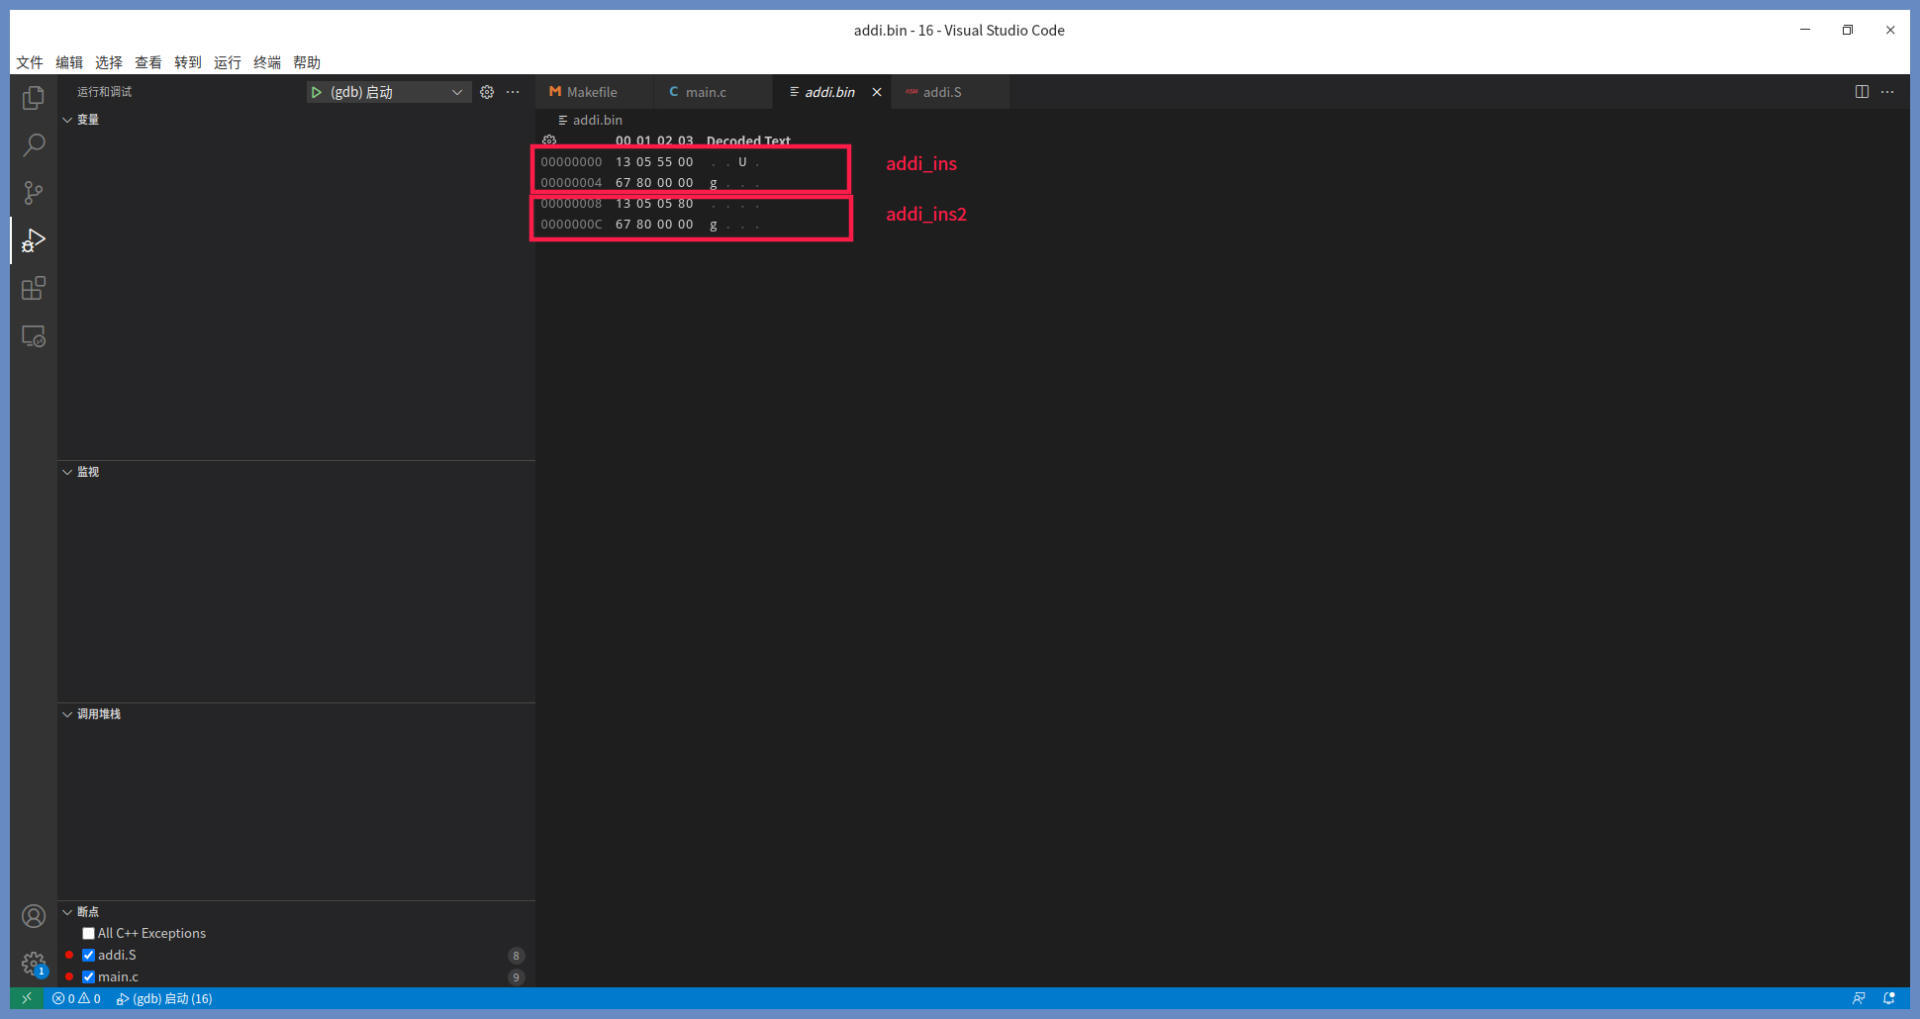Open Source Control view icon
The image size is (1920, 1019).
point(33,193)
